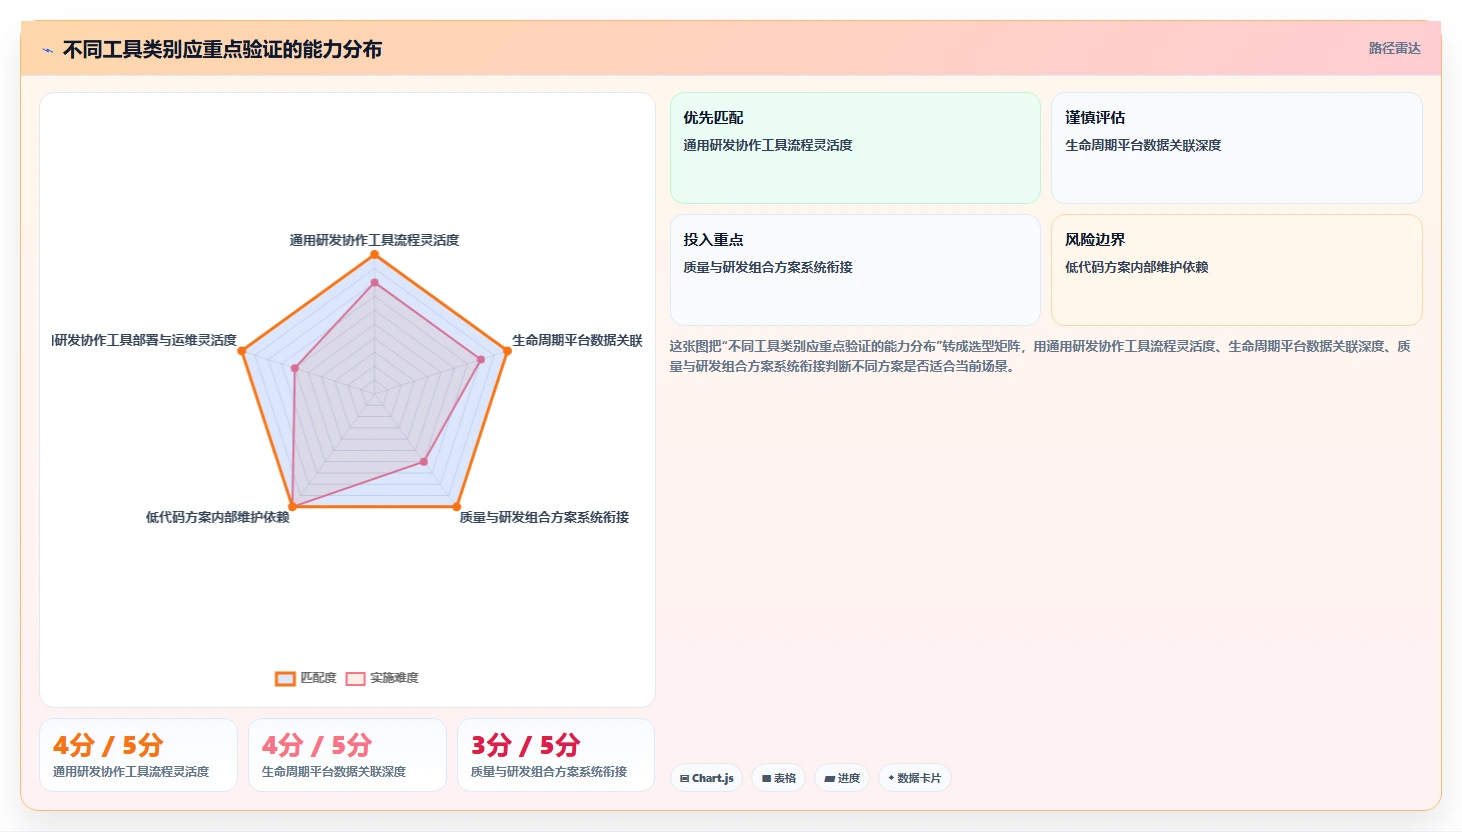Click the 进度 tag icon

829,778
